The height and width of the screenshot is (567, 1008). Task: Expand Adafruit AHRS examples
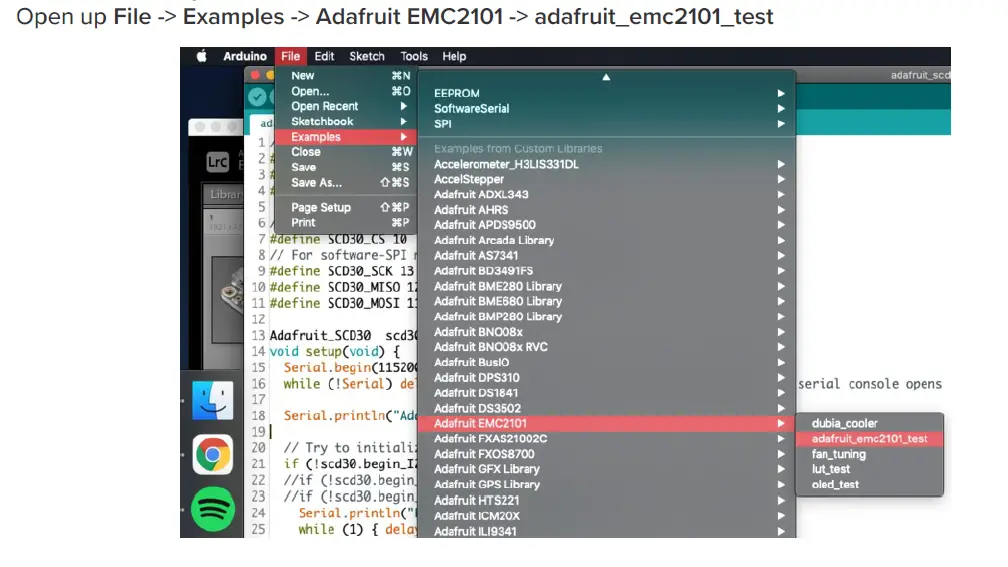point(607,210)
